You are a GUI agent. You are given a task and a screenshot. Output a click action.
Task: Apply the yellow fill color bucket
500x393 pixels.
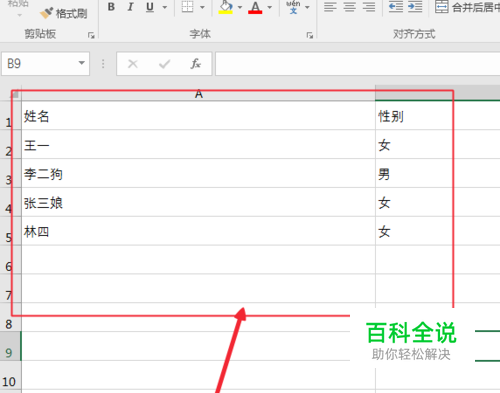pos(226,7)
